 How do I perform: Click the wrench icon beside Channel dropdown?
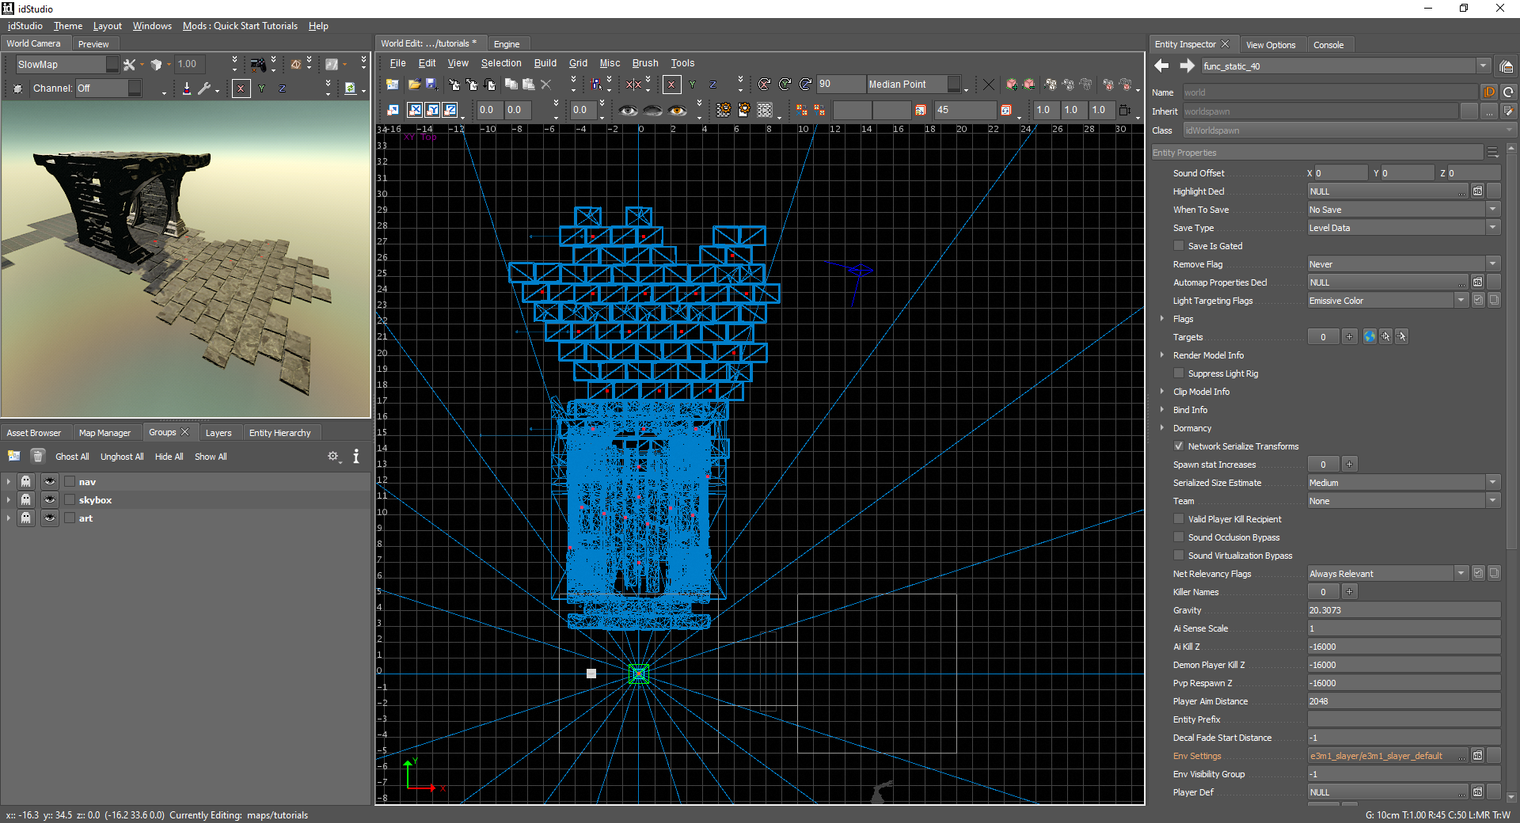(x=205, y=88)
